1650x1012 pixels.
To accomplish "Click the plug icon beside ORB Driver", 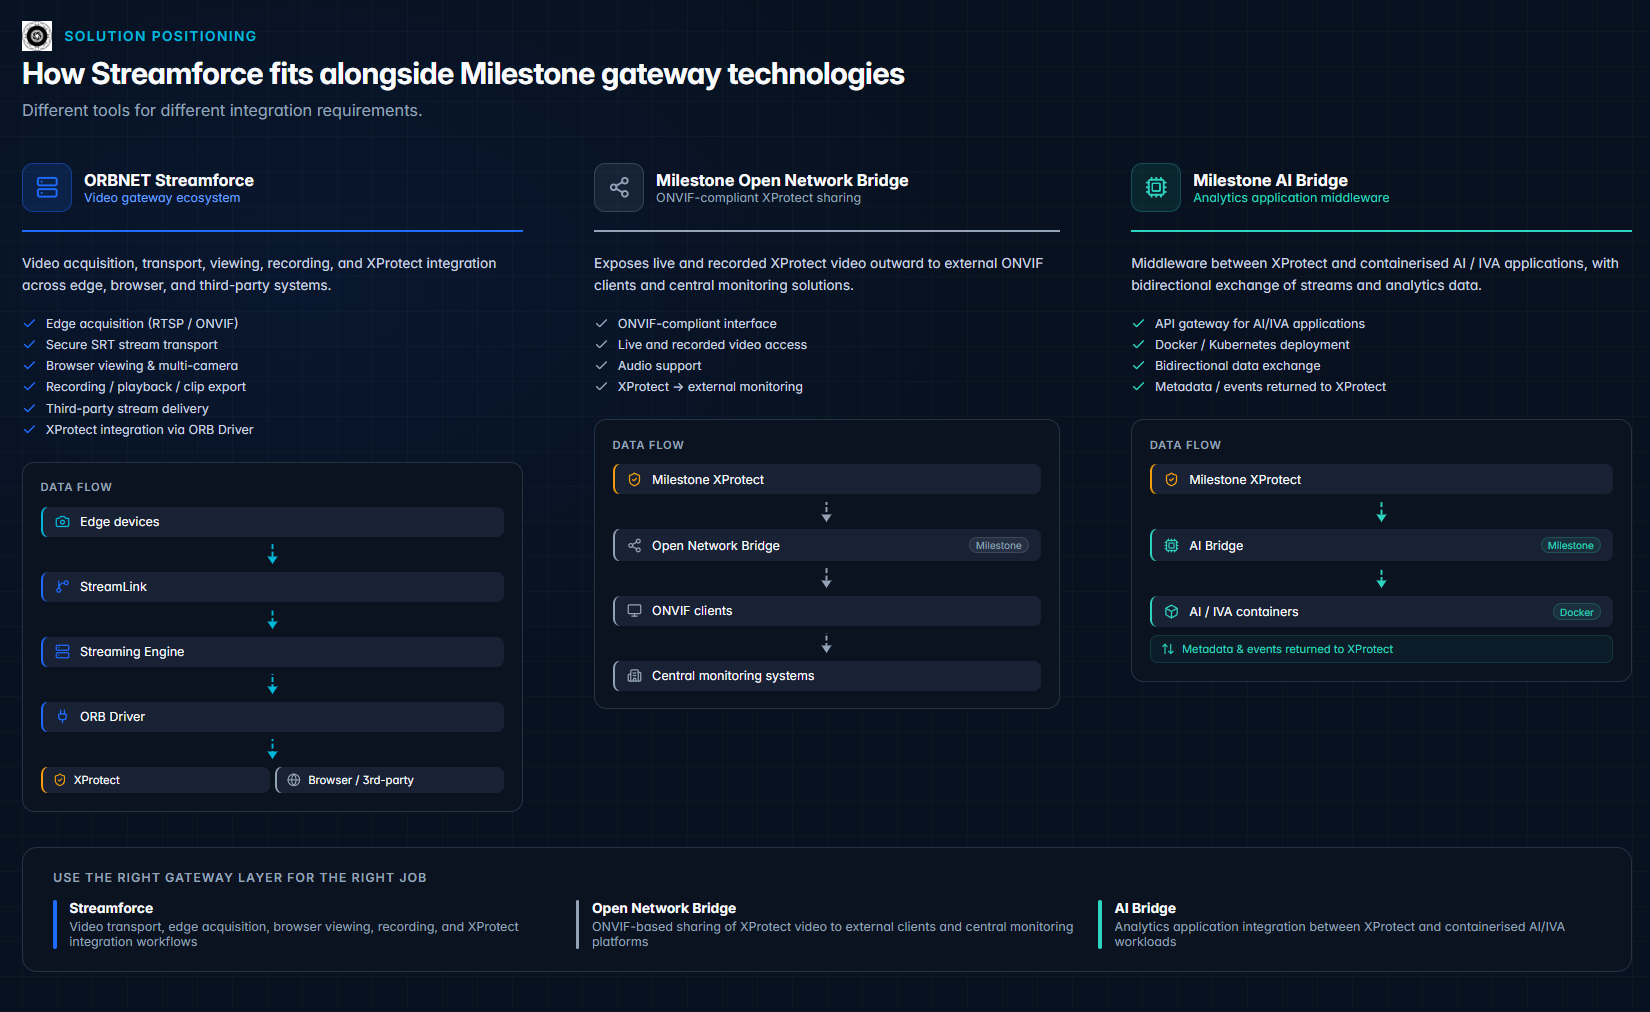I will 62,717.
